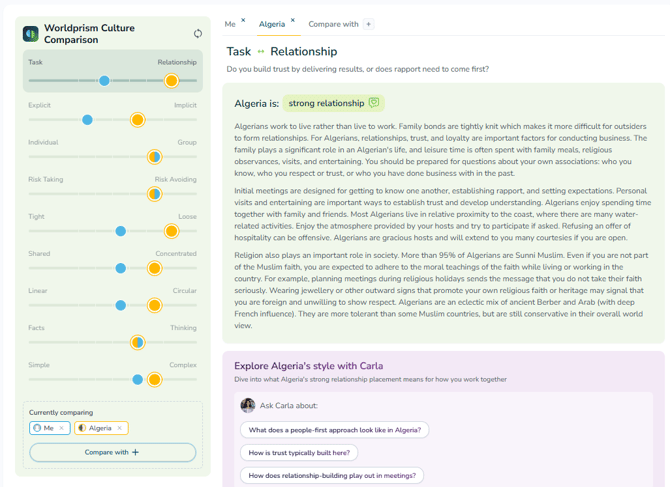
Task: Click the orange Algeria marker on Task-Relationship slider
Action: [x=171, y=81]
